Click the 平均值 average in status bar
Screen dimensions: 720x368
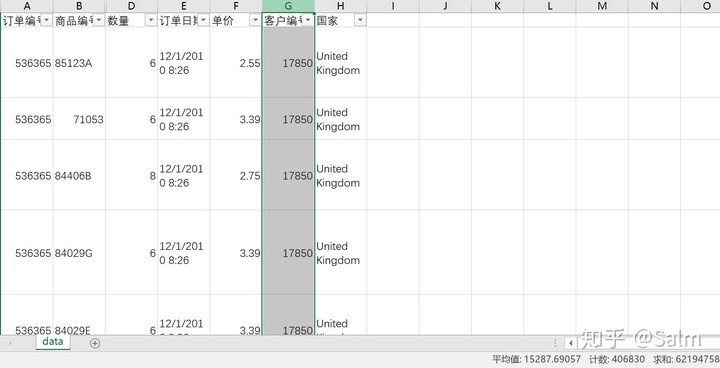coord(536,359)
